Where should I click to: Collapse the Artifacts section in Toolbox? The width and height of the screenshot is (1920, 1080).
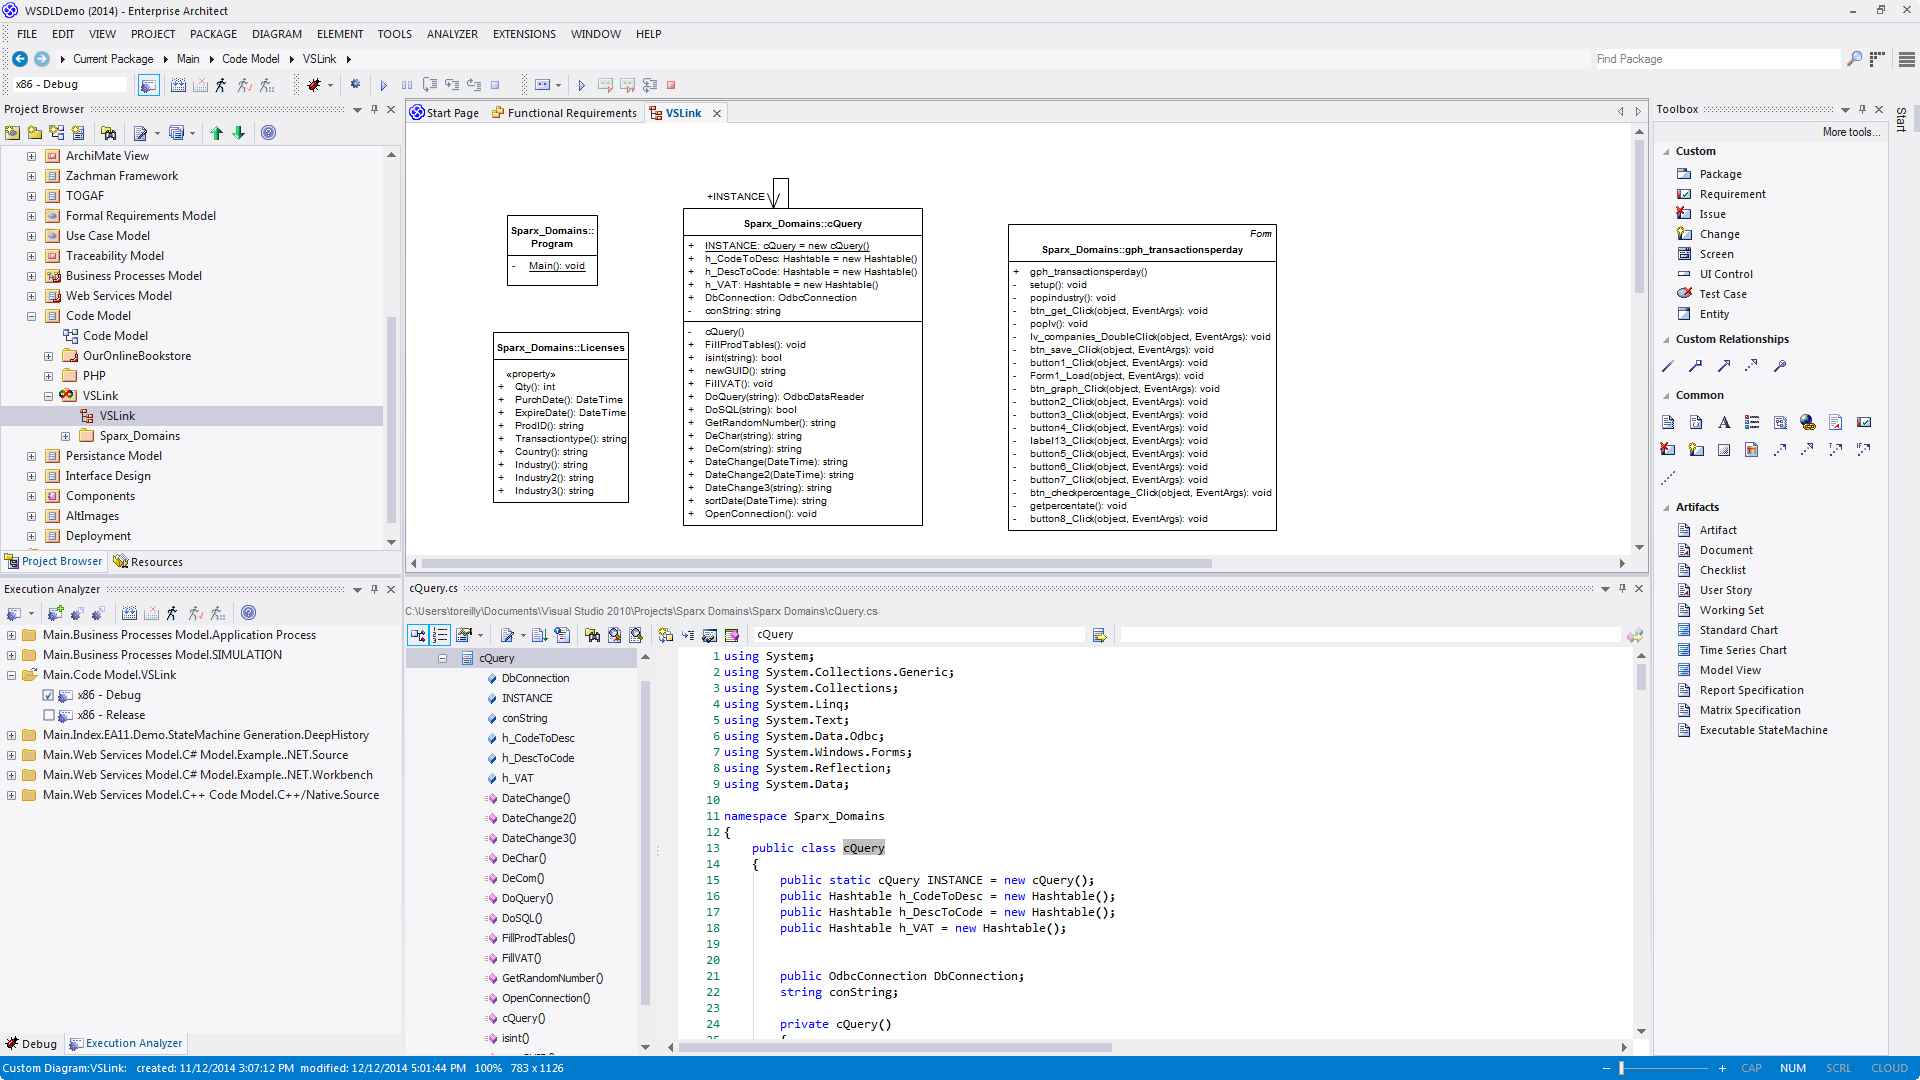(x=1666, y=508)
